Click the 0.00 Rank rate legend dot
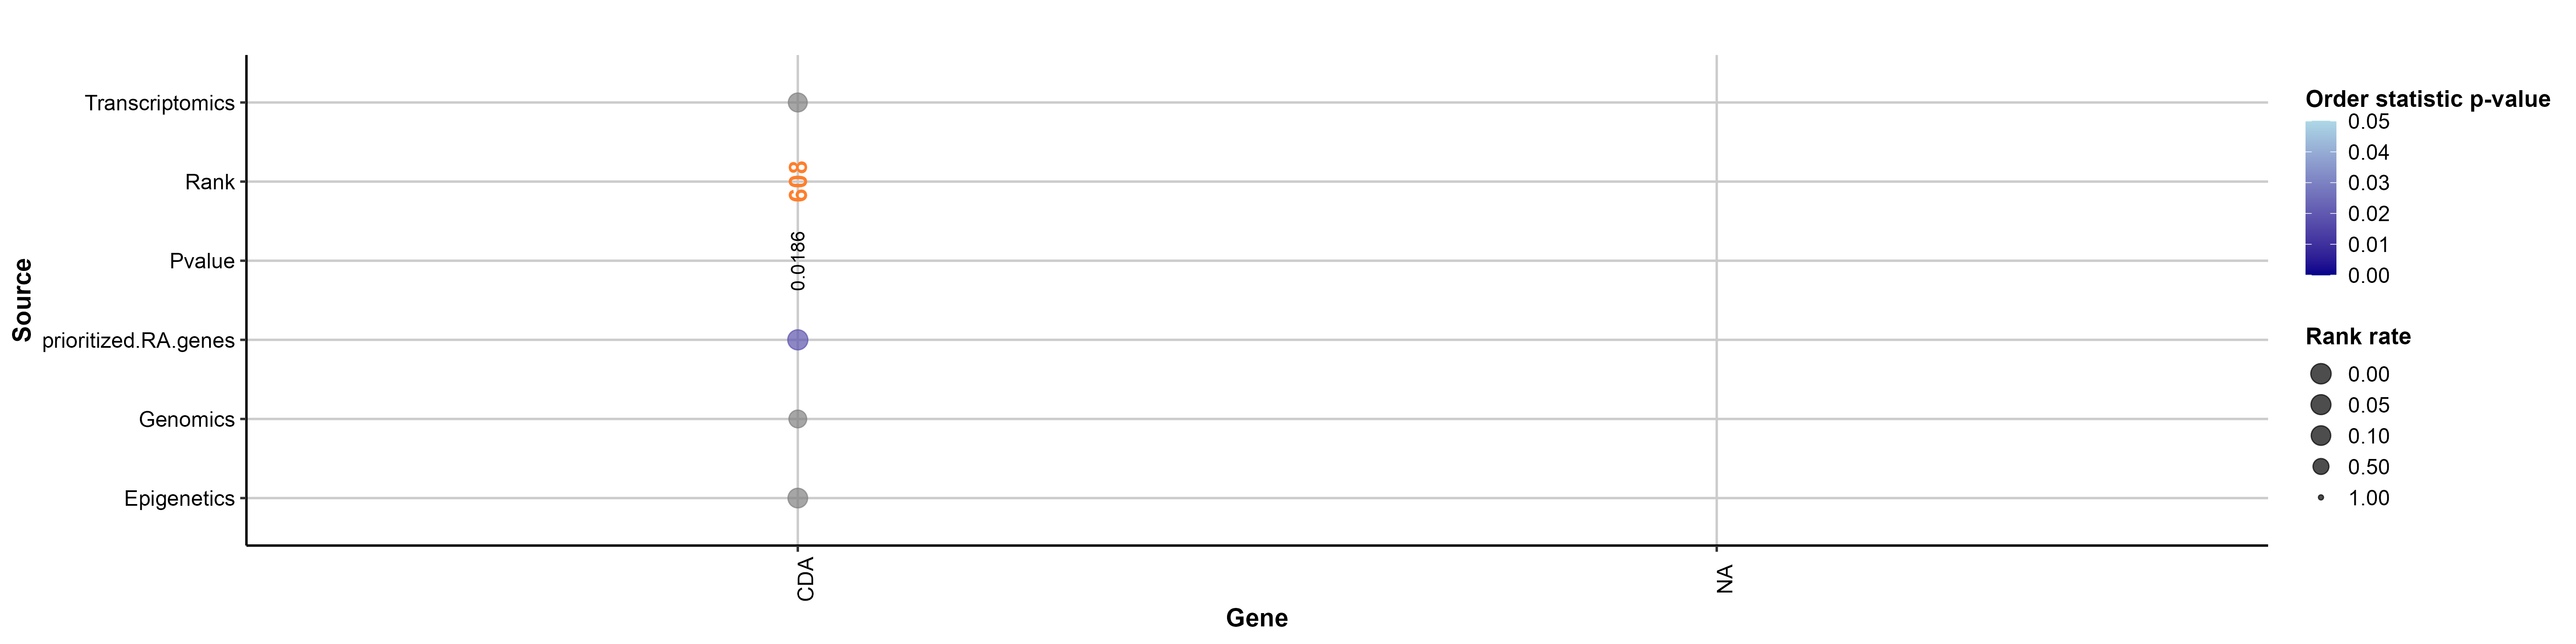 click(2321, 374)
